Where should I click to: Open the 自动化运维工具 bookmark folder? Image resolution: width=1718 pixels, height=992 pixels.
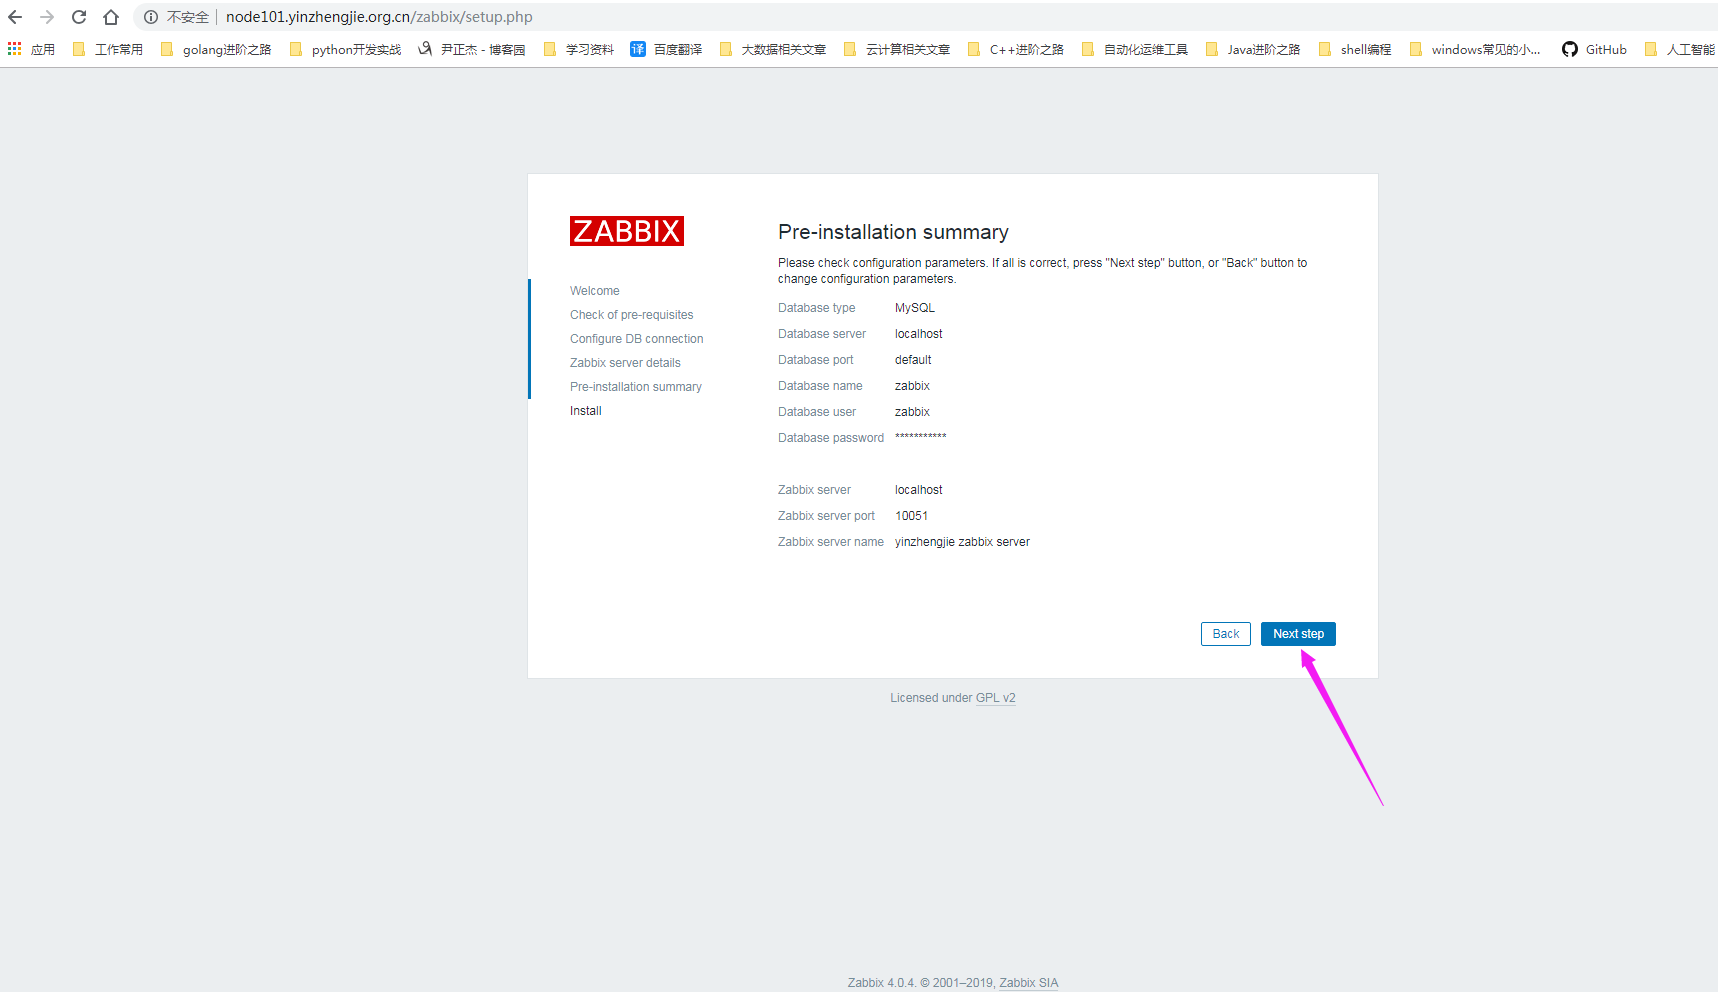(x=1135, y=49)
